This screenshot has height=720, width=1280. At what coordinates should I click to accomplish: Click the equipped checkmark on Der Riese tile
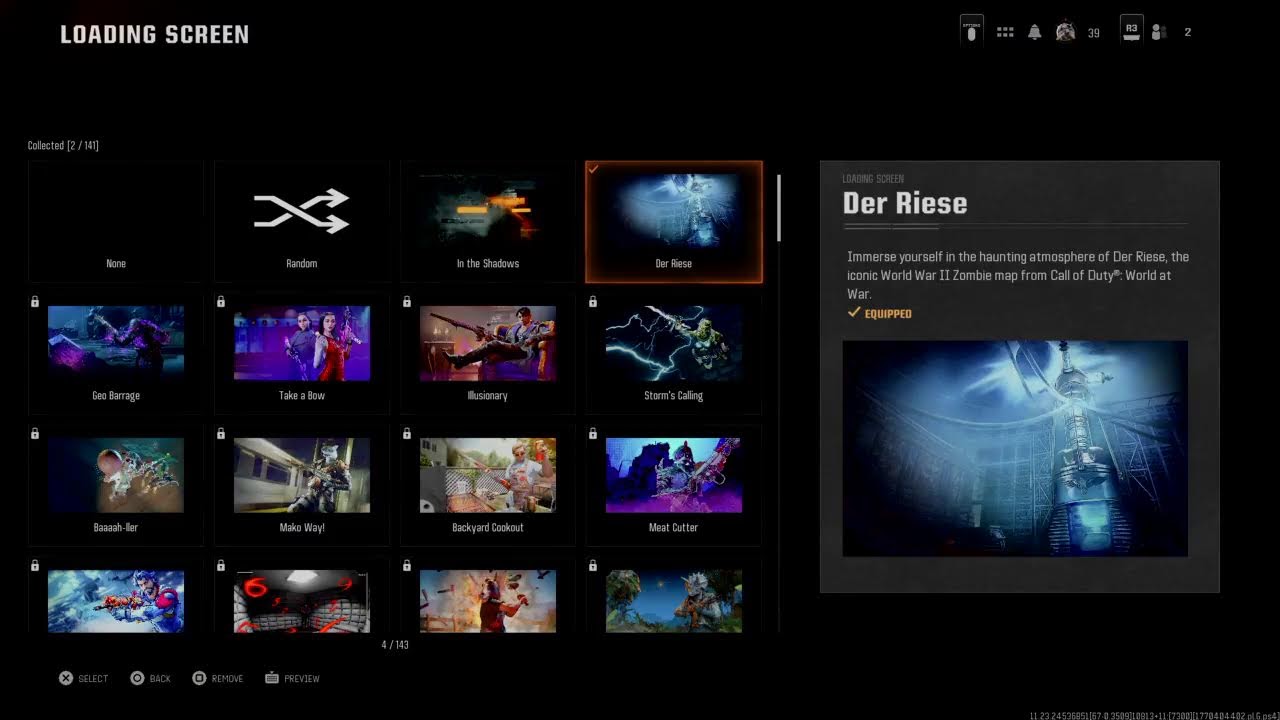click(x=594, y=170)
